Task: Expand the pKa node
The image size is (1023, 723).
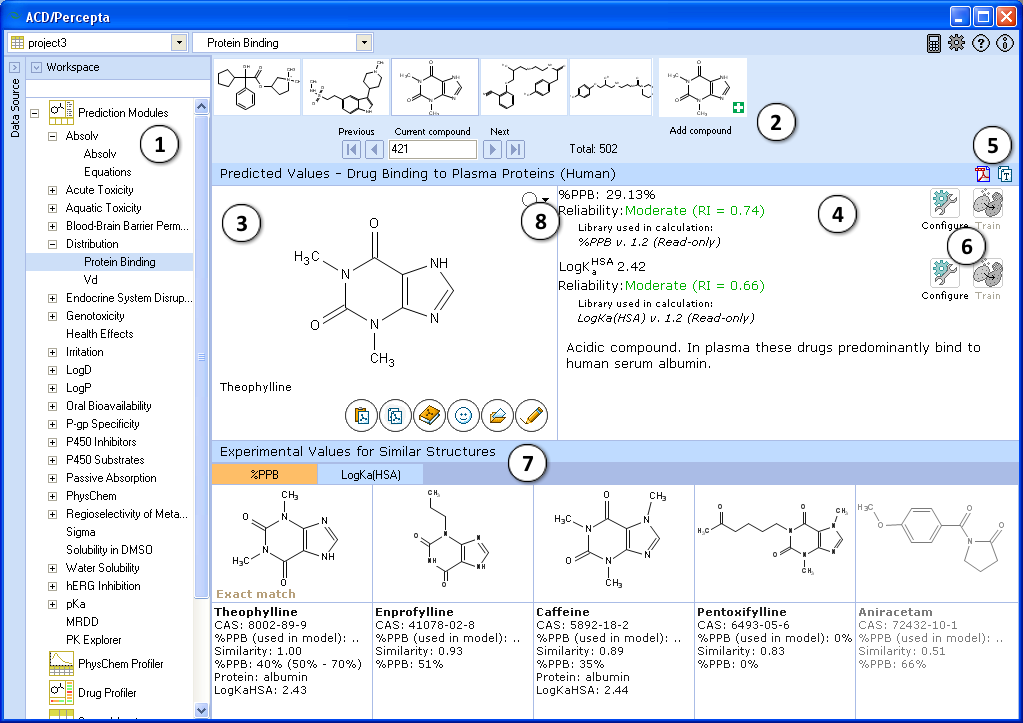Action: click(x=52, y=604)
